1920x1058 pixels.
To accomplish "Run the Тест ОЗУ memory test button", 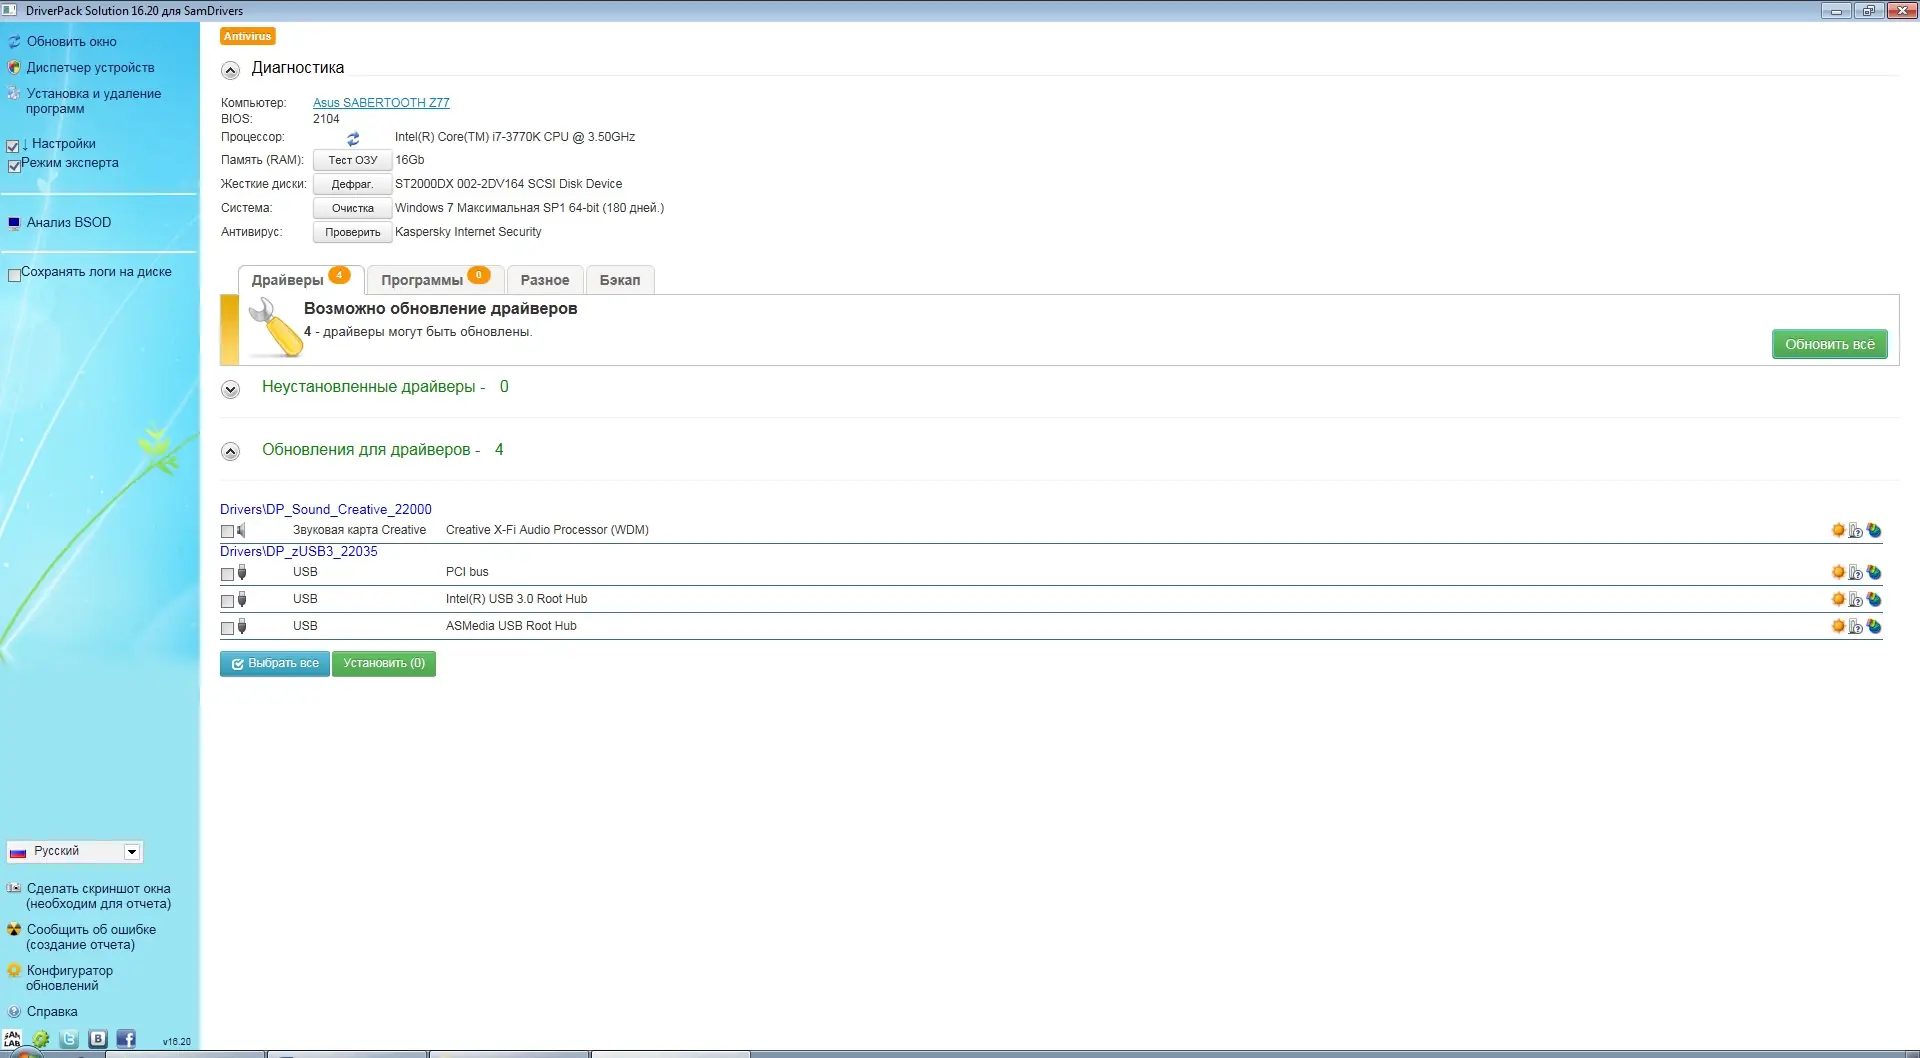I will (x=353, y=160).
